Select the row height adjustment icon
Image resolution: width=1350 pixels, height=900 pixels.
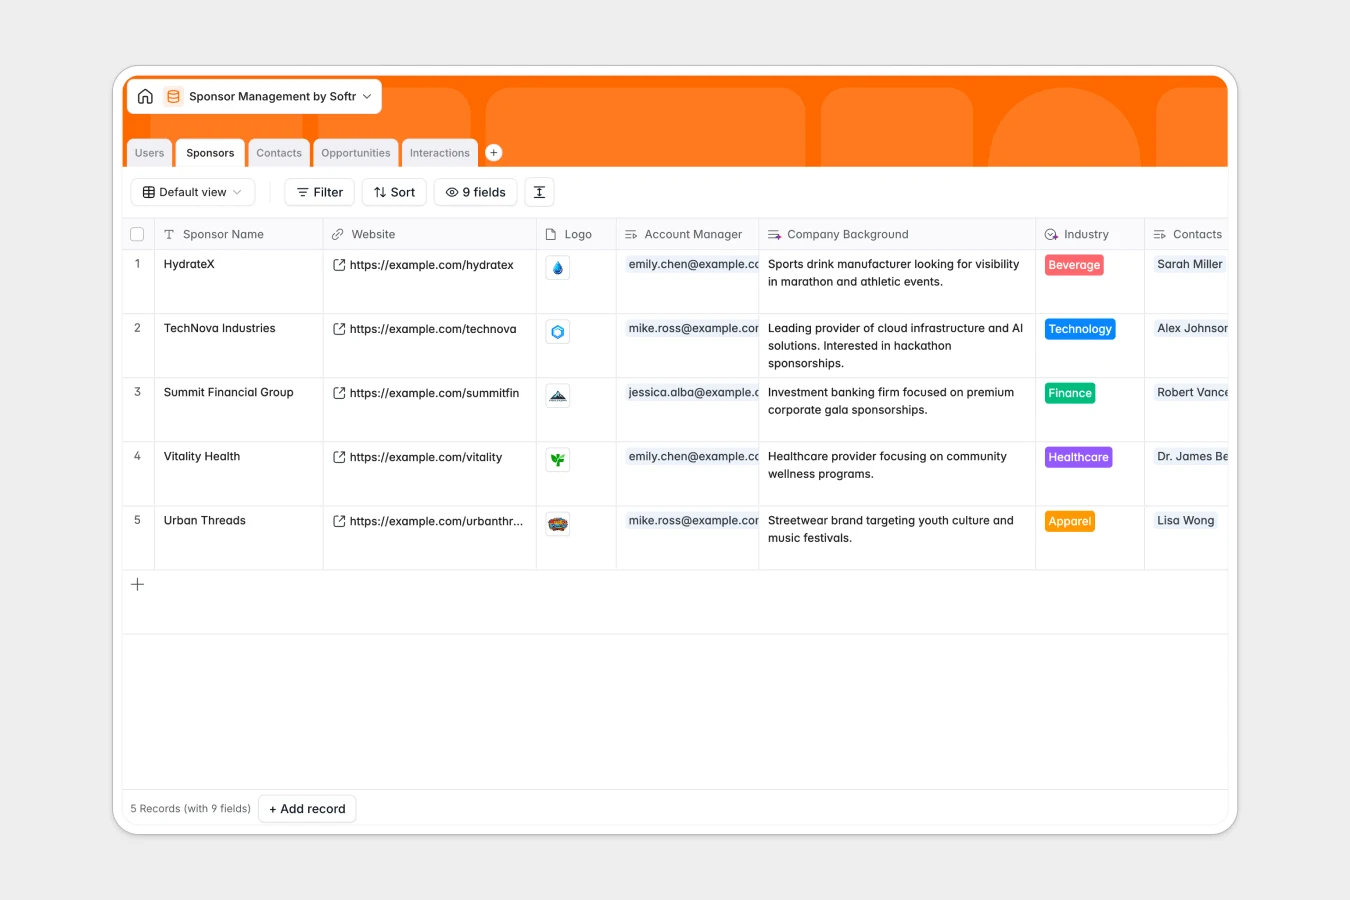click(539, 192)
